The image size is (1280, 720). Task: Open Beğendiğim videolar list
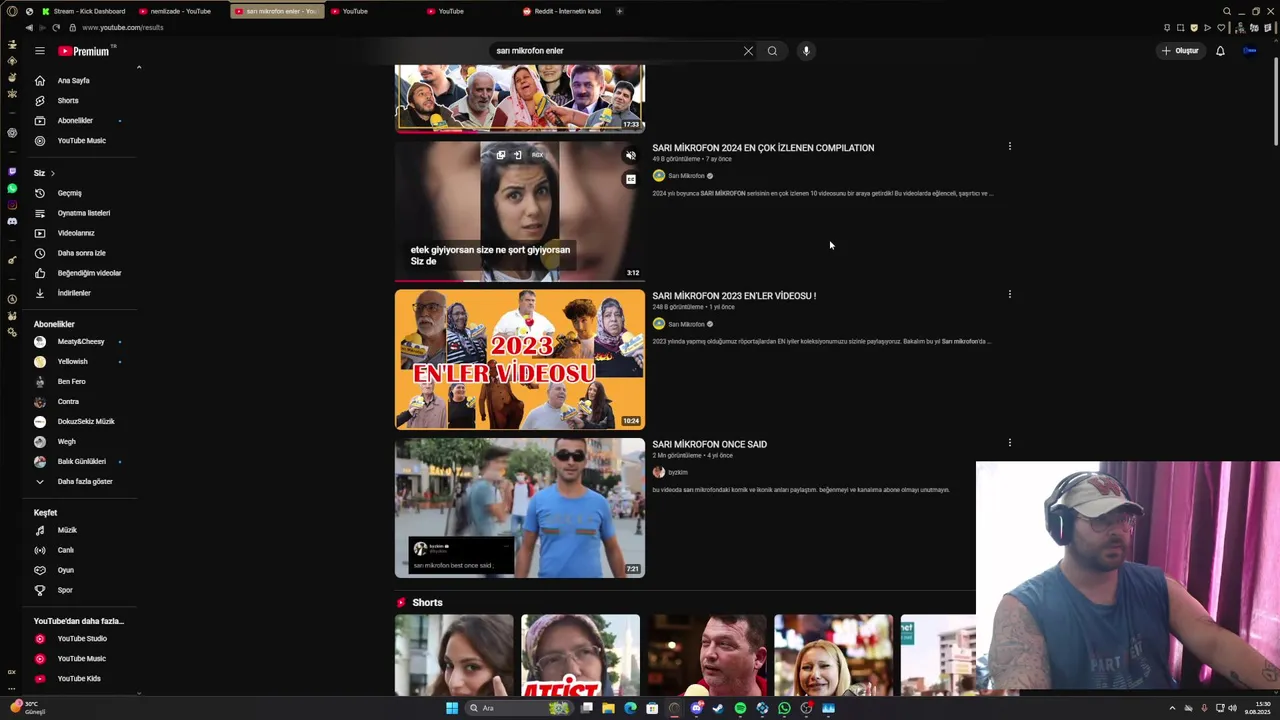tap(89, 273)
